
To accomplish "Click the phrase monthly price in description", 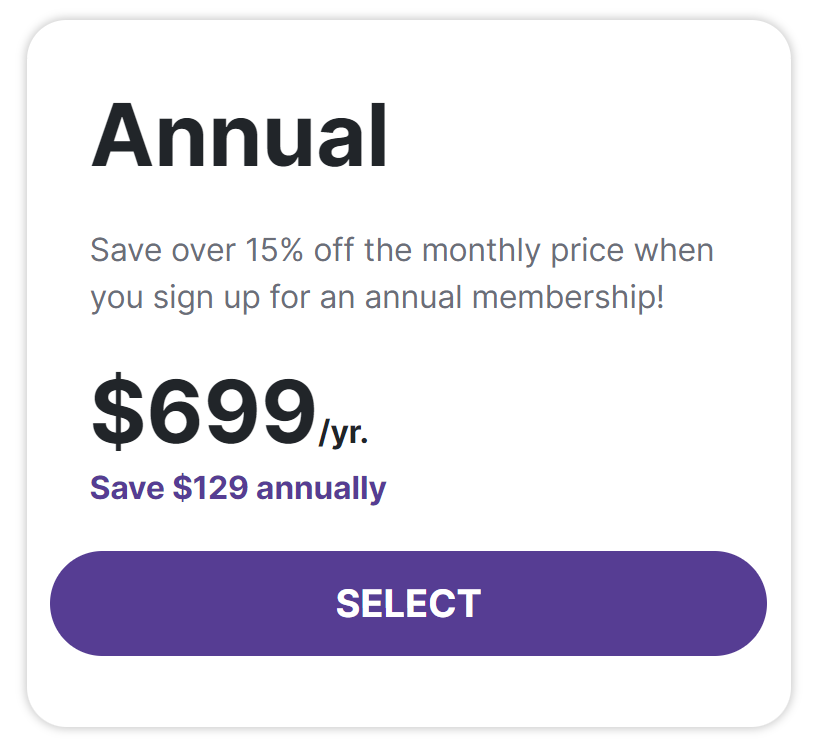I will point(523,251).
